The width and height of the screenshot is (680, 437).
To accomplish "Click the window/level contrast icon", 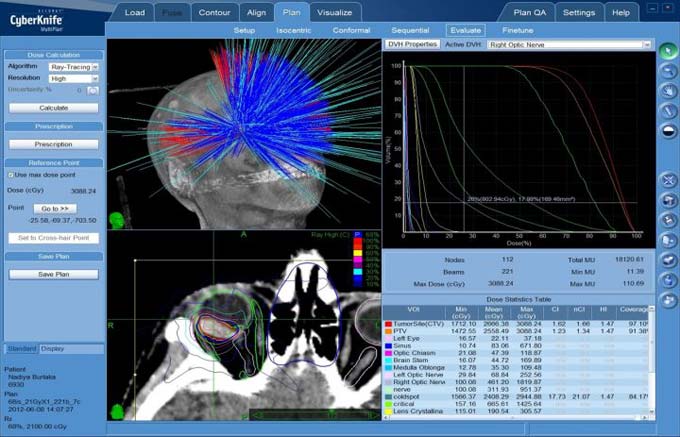I will (668, 130).
